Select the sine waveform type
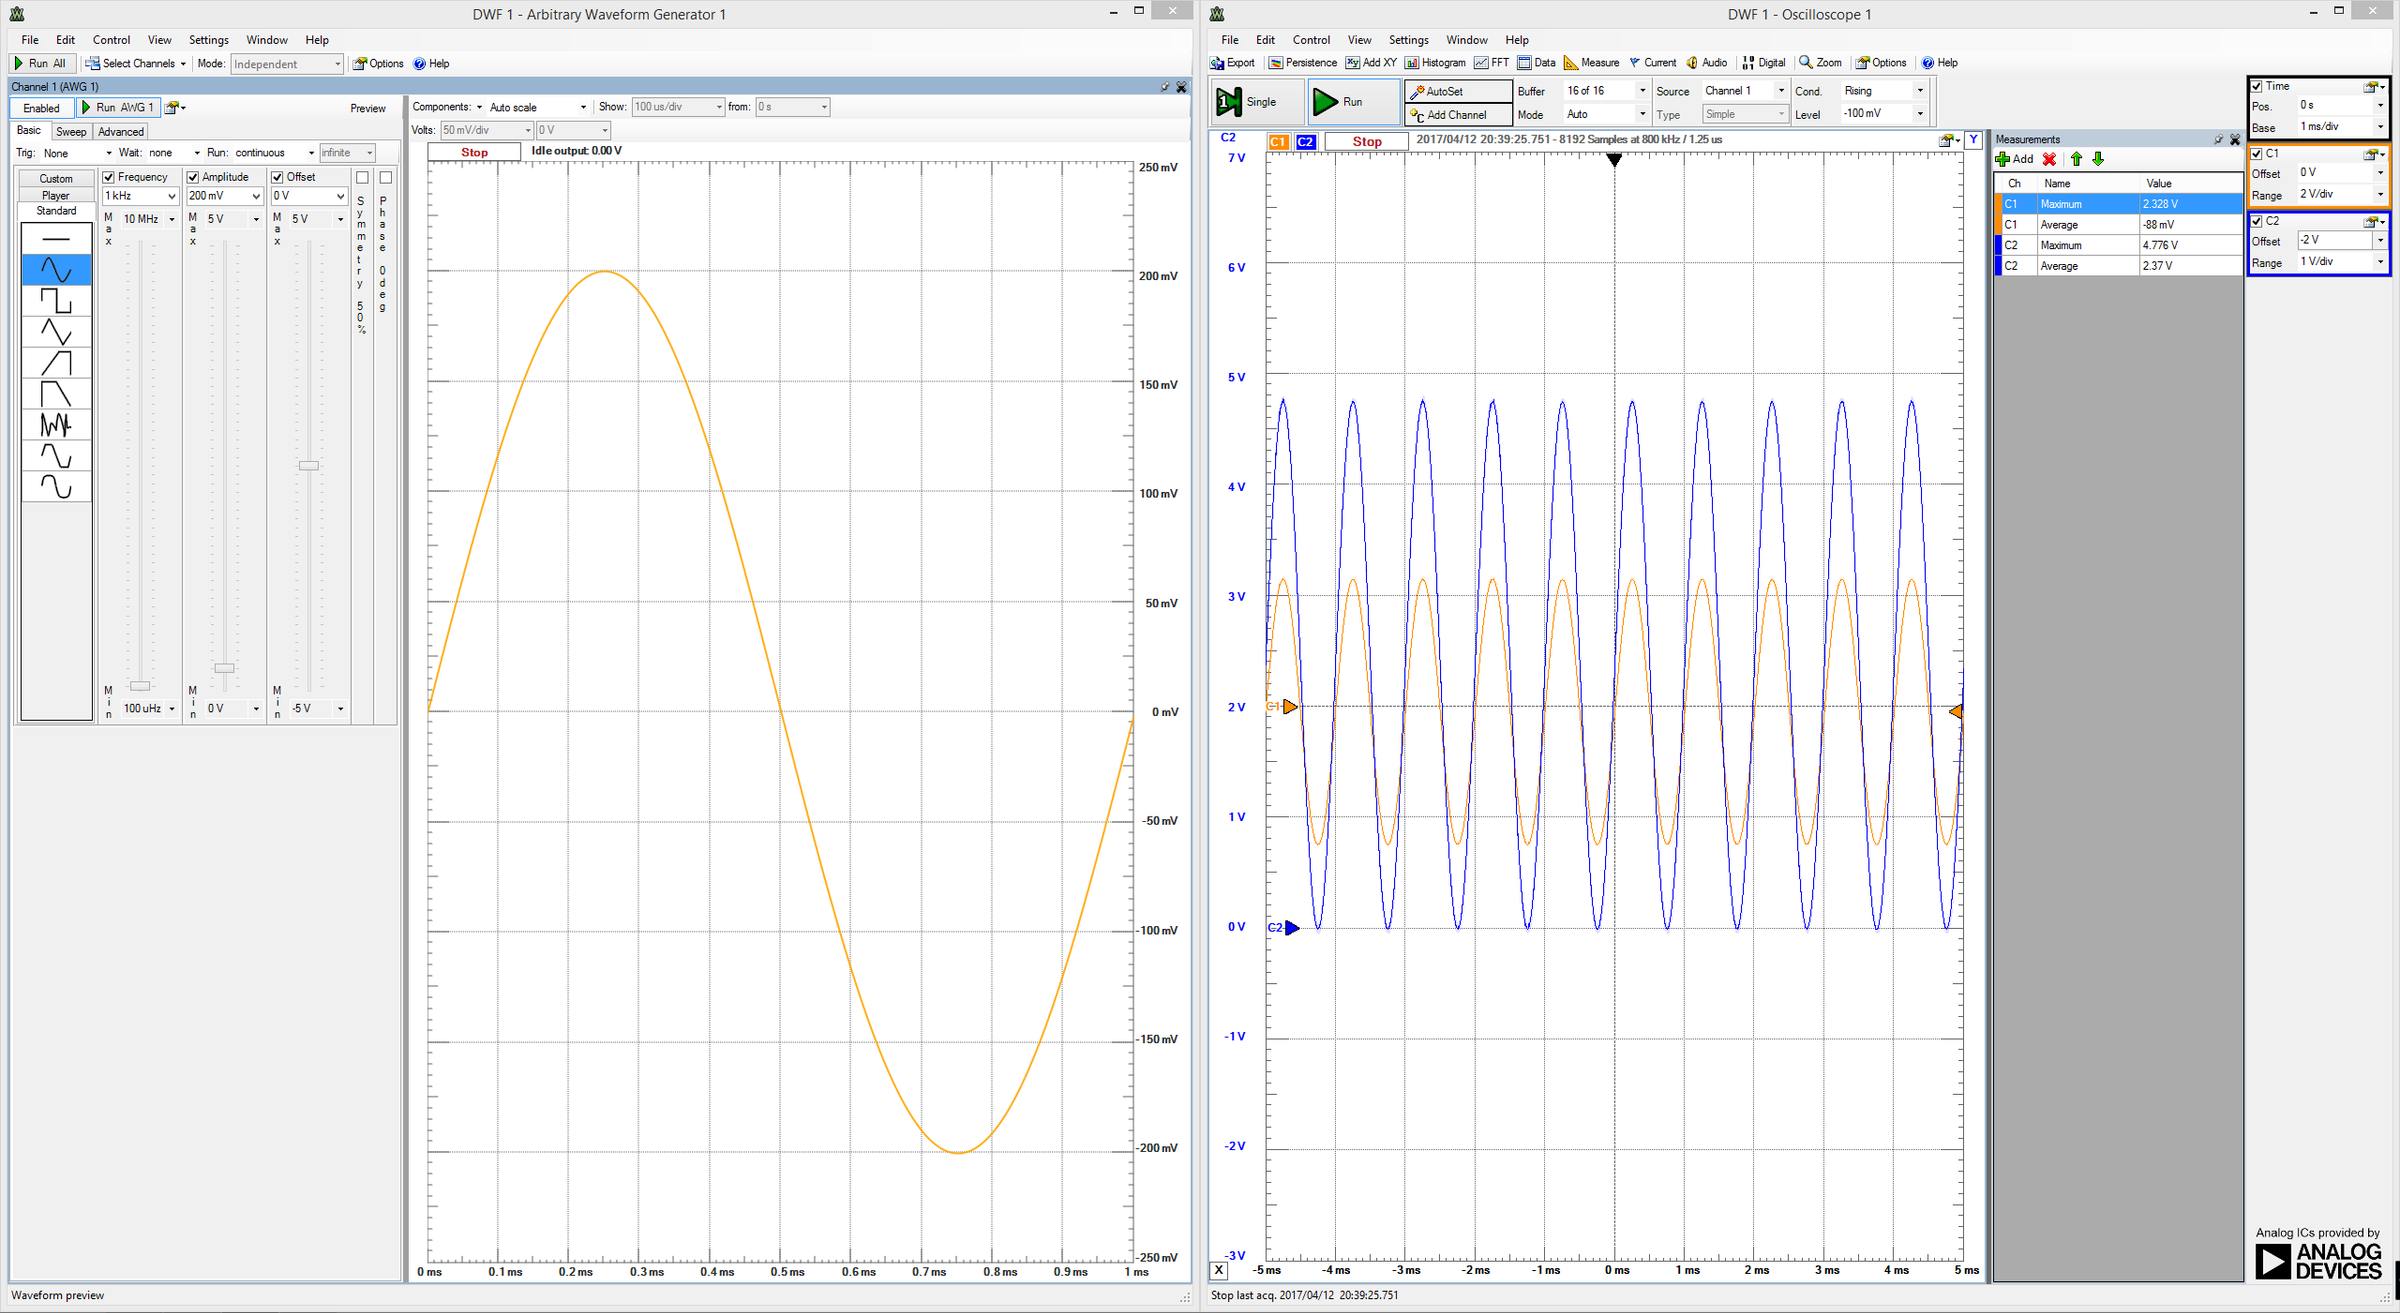The height and width of the screenshot is (1313, 2400). click(x=56, y=269)
